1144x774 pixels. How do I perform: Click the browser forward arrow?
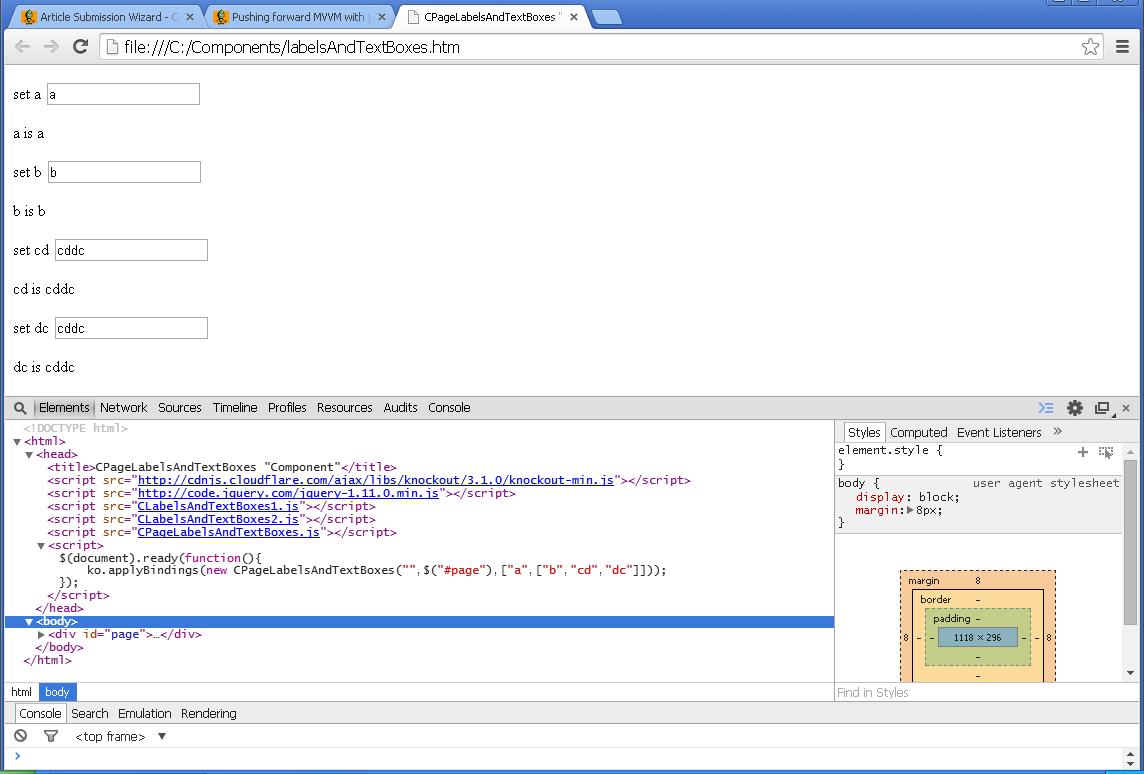point(51,47)
